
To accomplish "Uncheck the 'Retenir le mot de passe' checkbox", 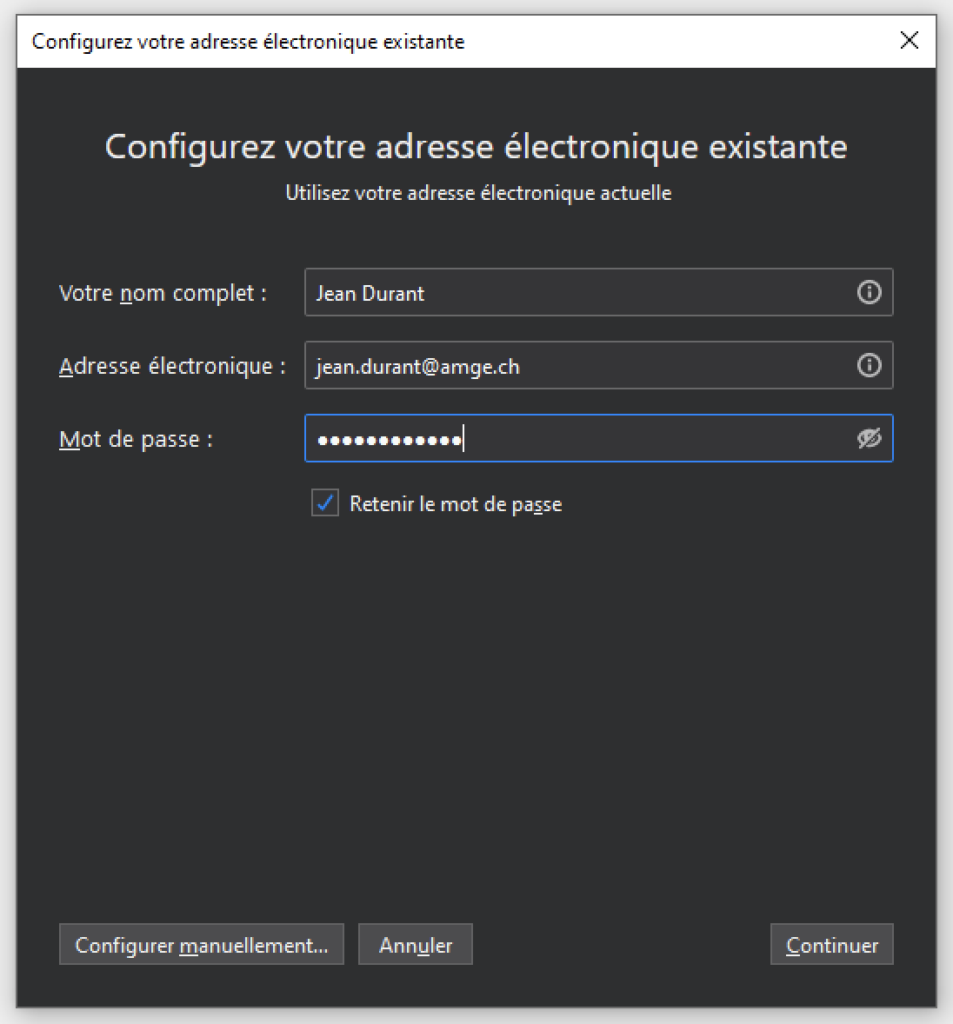I will pyautogui.click(x=325, y=503).
